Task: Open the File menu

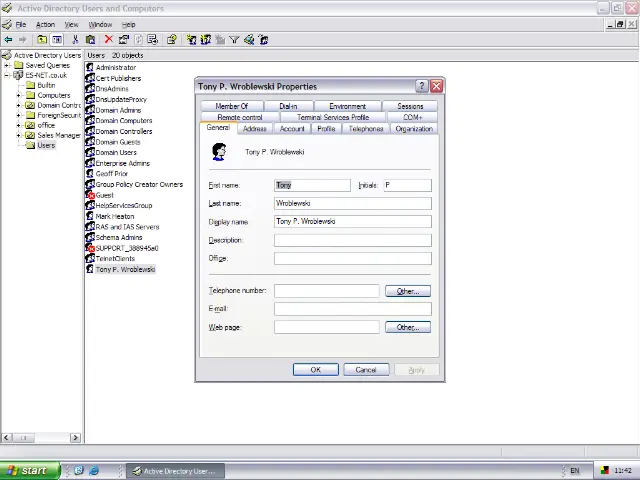Action: click(21, 24)
